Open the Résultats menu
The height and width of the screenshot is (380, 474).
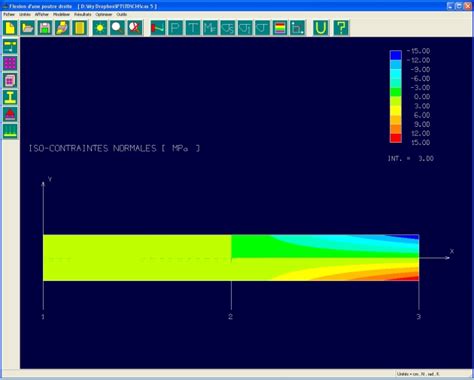coord(82,15)
